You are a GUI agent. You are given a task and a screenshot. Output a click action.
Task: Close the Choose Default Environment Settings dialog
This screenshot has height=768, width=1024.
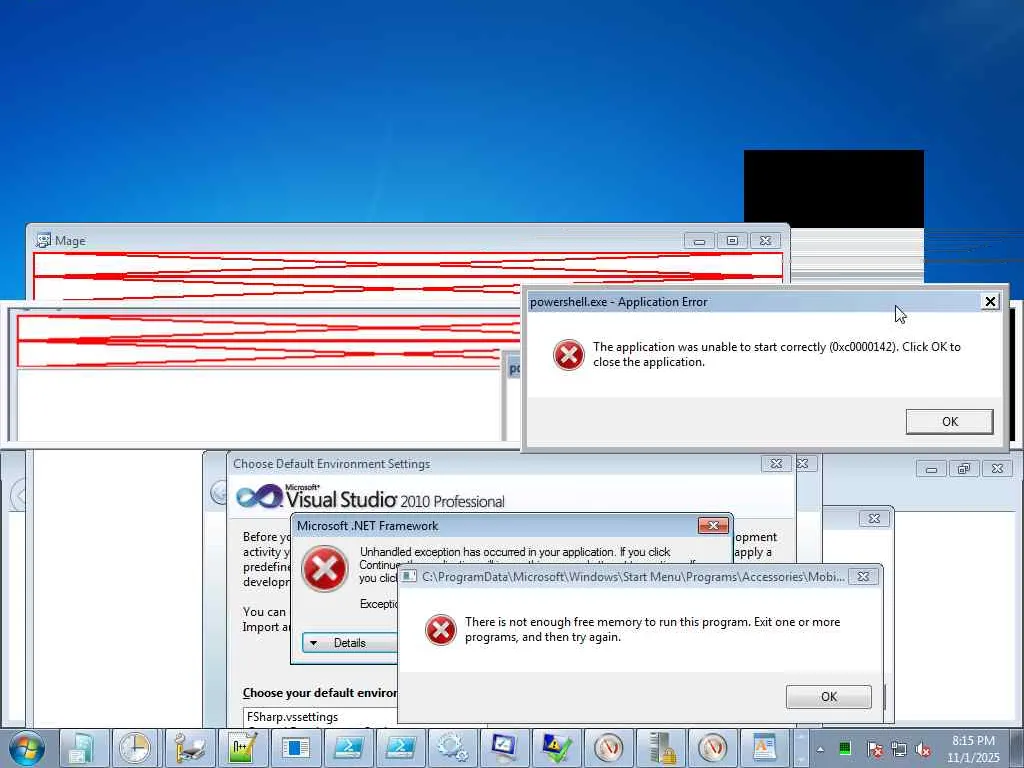[x=776, y=464]
